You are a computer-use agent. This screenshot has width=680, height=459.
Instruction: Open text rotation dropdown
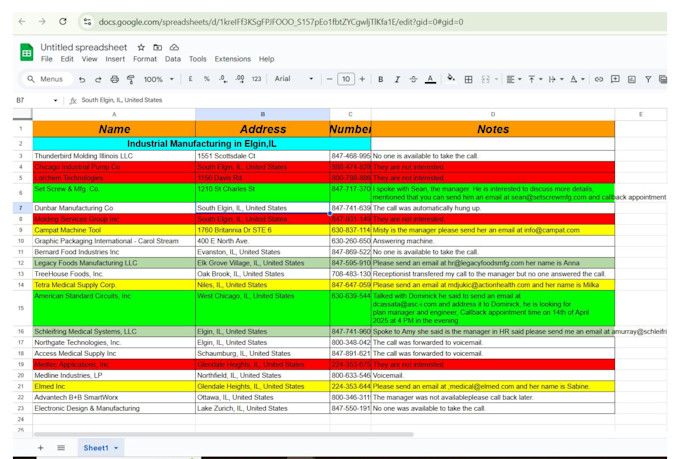(577, 79)
